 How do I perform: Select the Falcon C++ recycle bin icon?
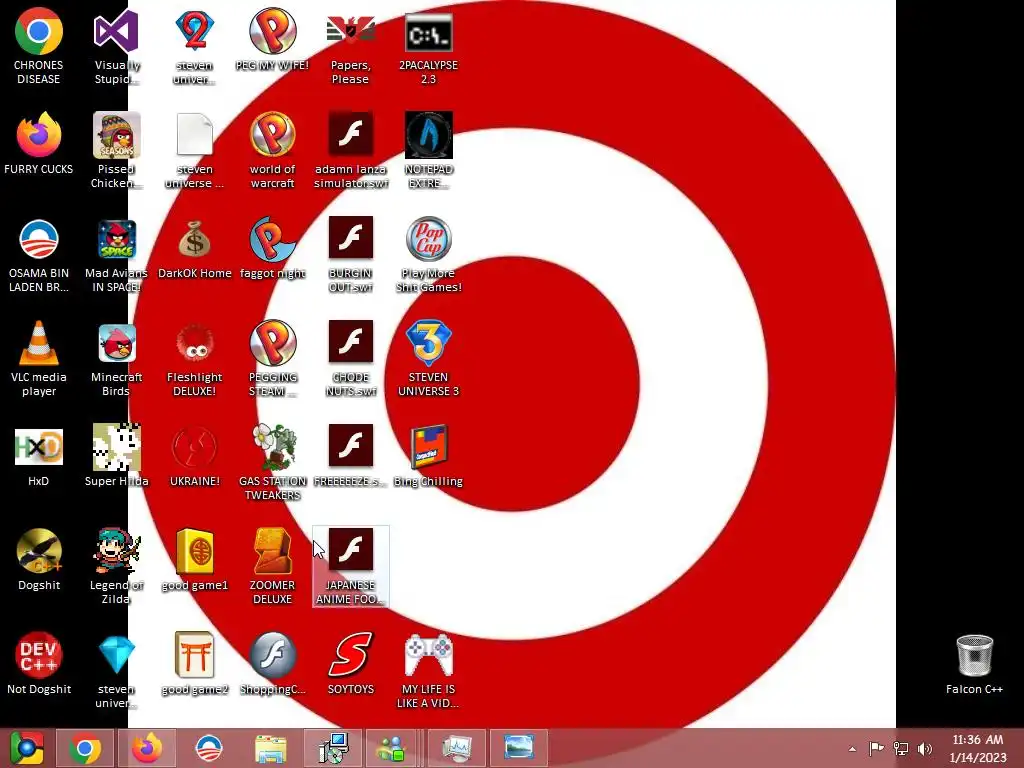974,665
